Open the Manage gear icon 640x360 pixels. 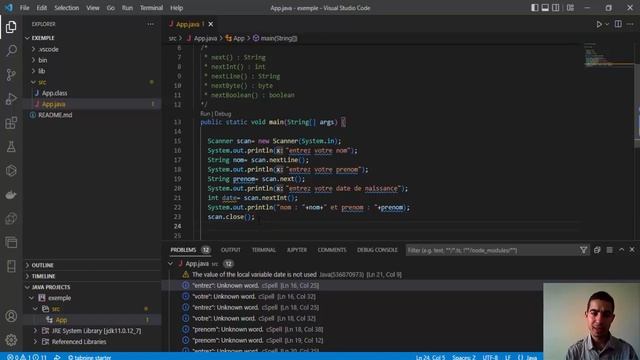coord(11,340)
